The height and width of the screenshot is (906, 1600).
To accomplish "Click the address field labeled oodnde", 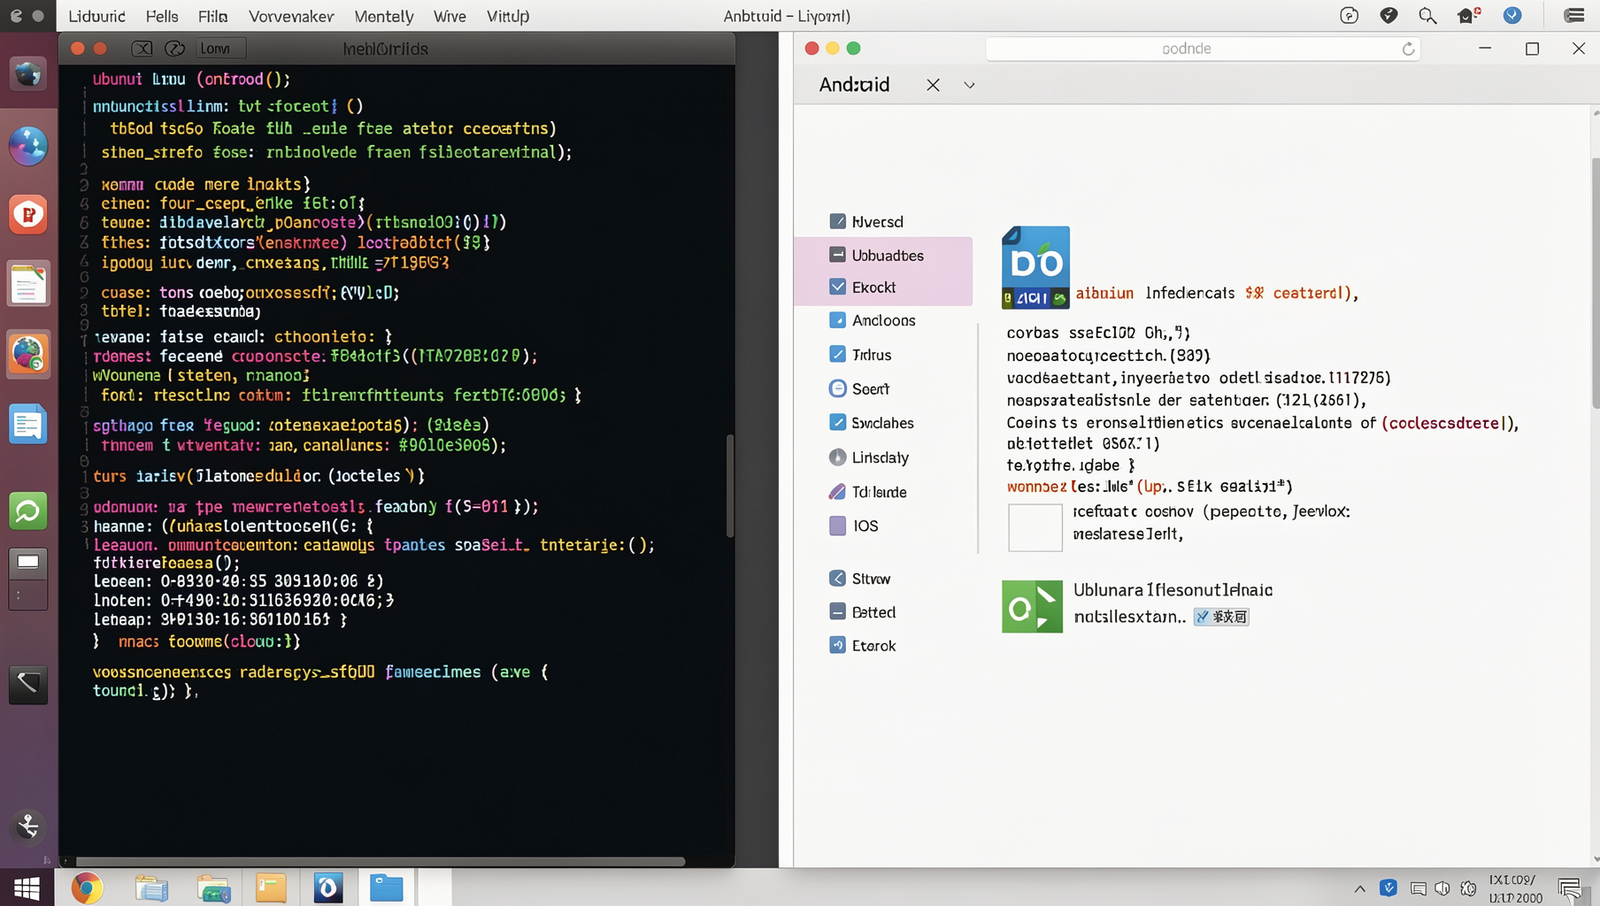I will pyautogui.click(x=1203, y=48).
